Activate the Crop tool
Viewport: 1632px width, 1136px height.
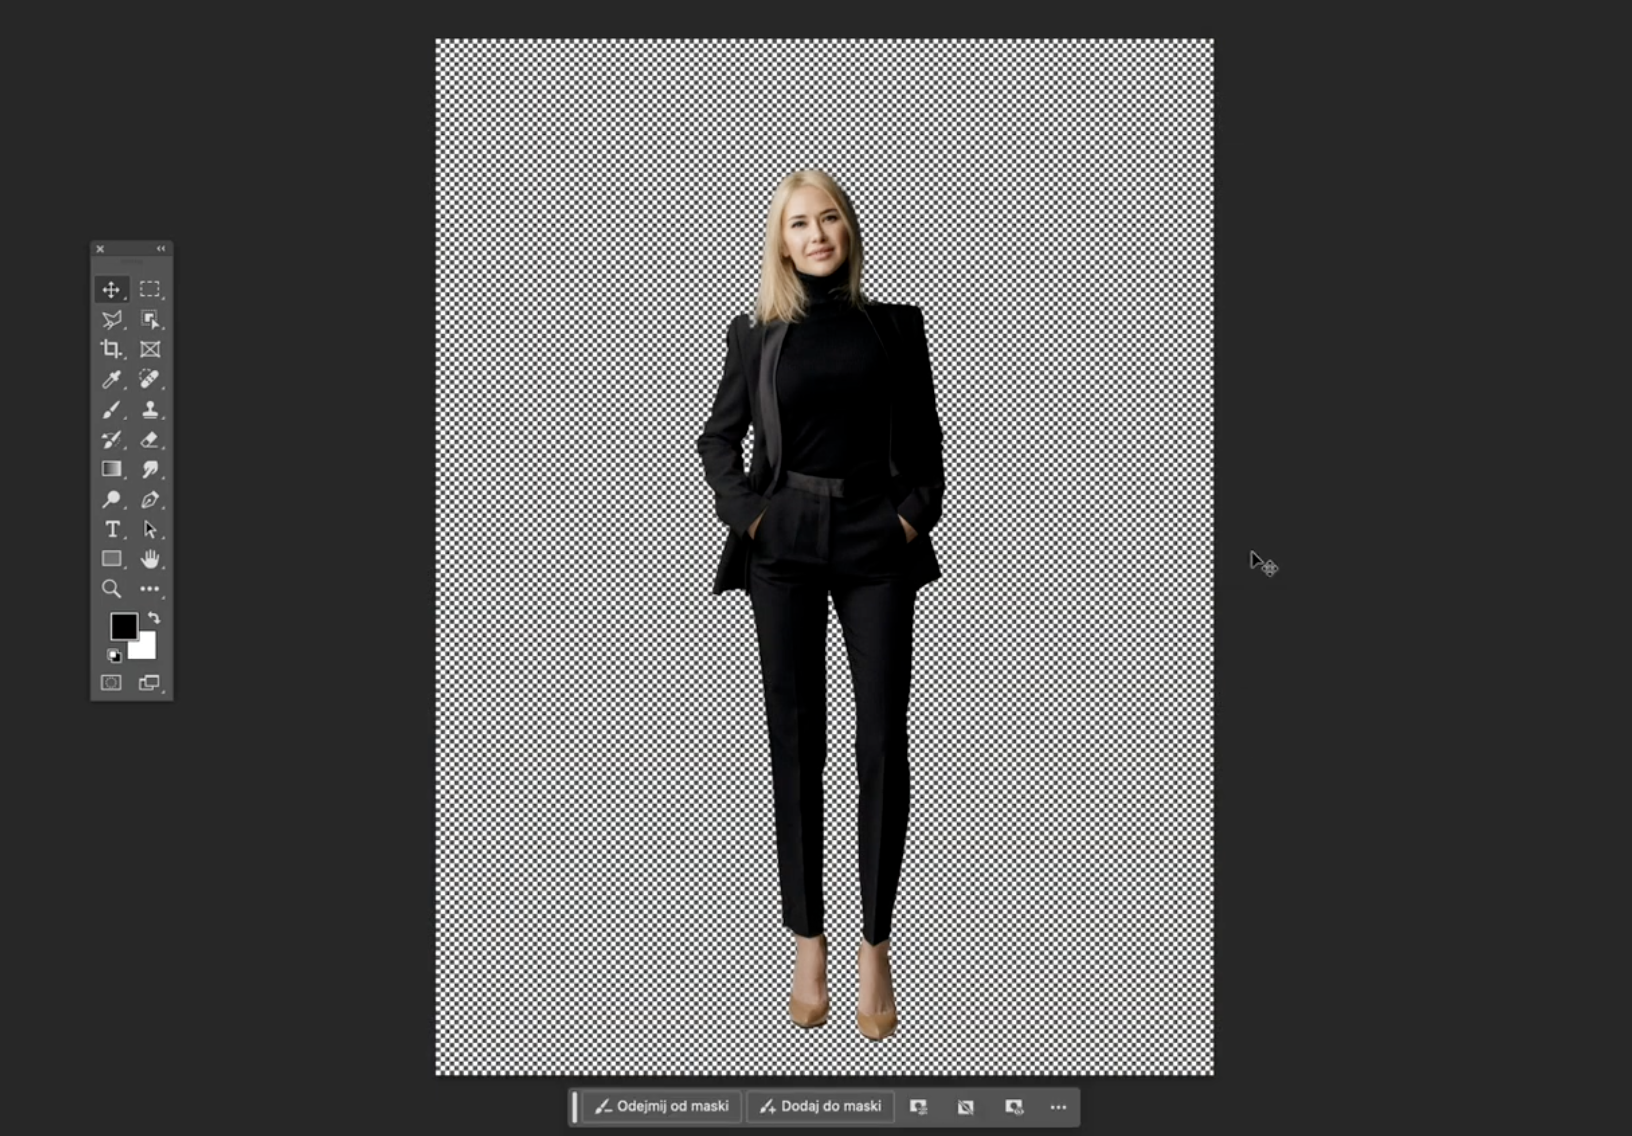click(x=111, y=349)
